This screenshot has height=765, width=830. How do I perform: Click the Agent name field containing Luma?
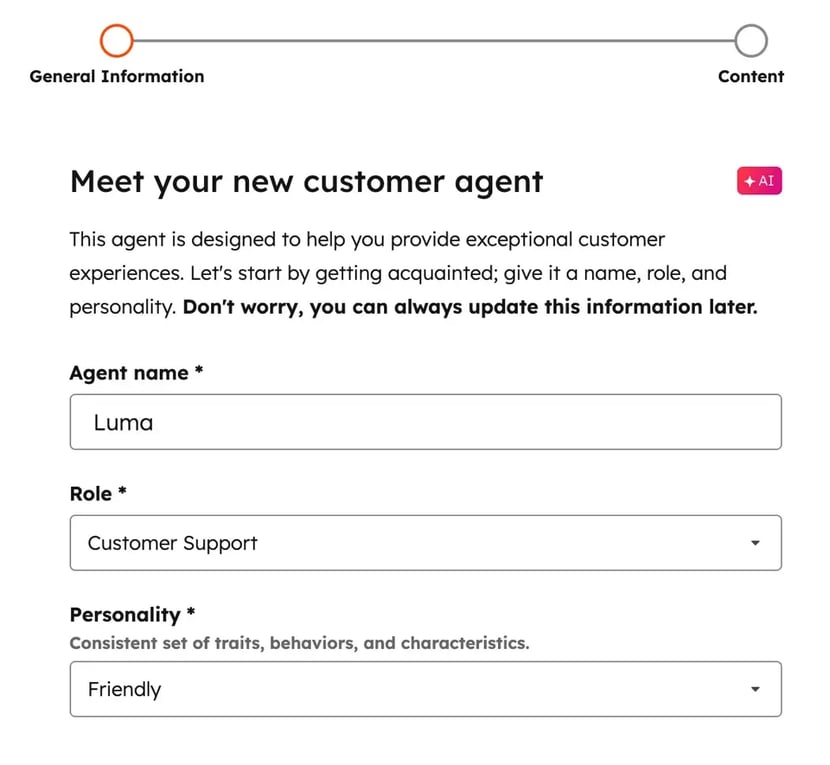(425, 422)
